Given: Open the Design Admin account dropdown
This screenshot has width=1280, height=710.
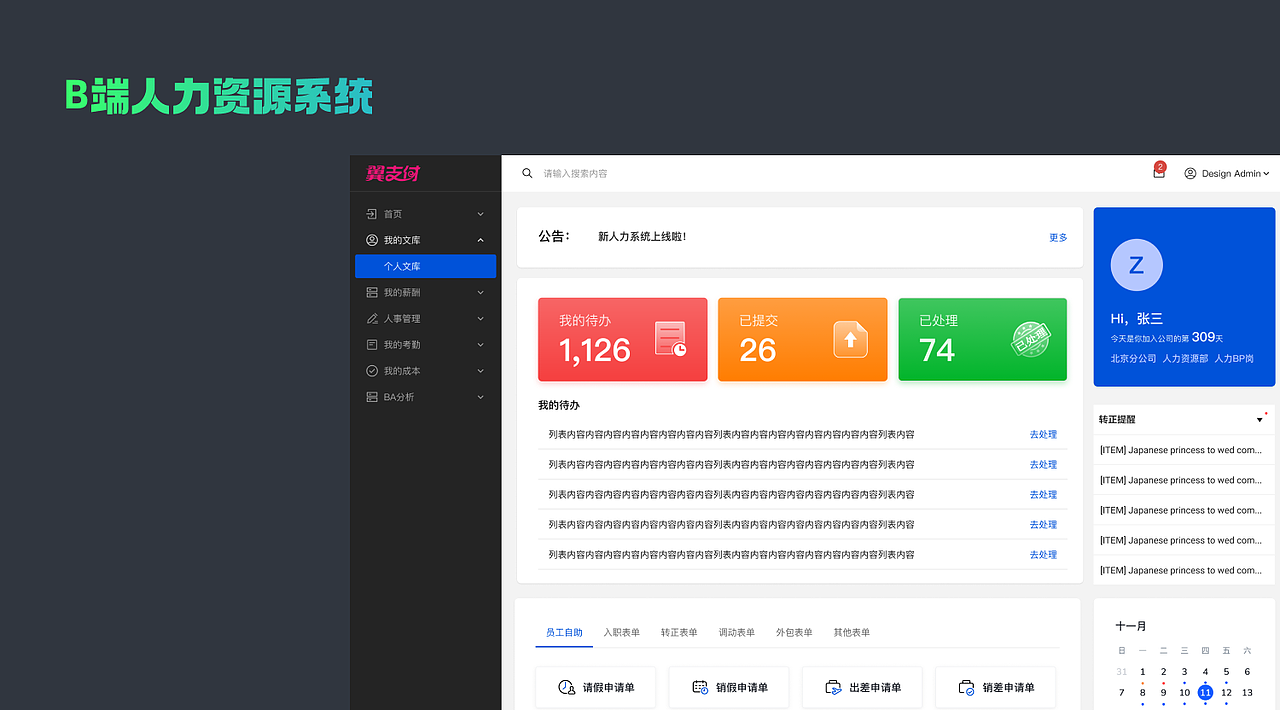Looking at the screenshot, I should pos(1227,173).
